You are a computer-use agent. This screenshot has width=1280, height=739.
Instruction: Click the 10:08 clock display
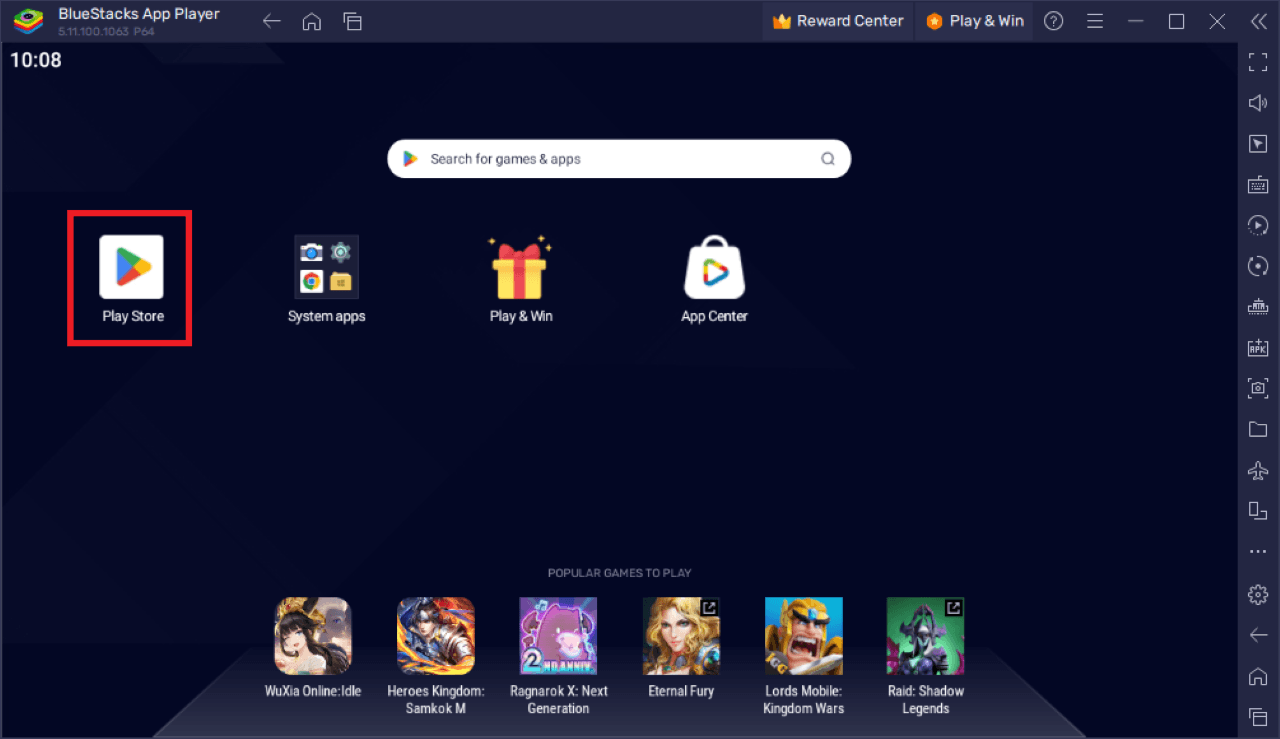coord(36,60)
